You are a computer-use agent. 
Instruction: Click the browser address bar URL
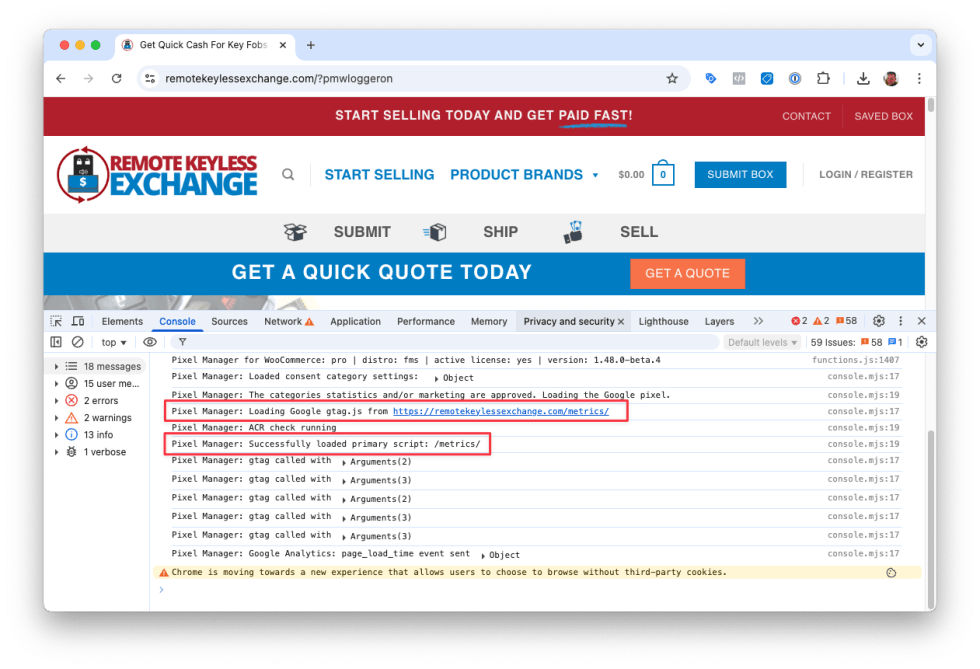click(x=279, y=79)
